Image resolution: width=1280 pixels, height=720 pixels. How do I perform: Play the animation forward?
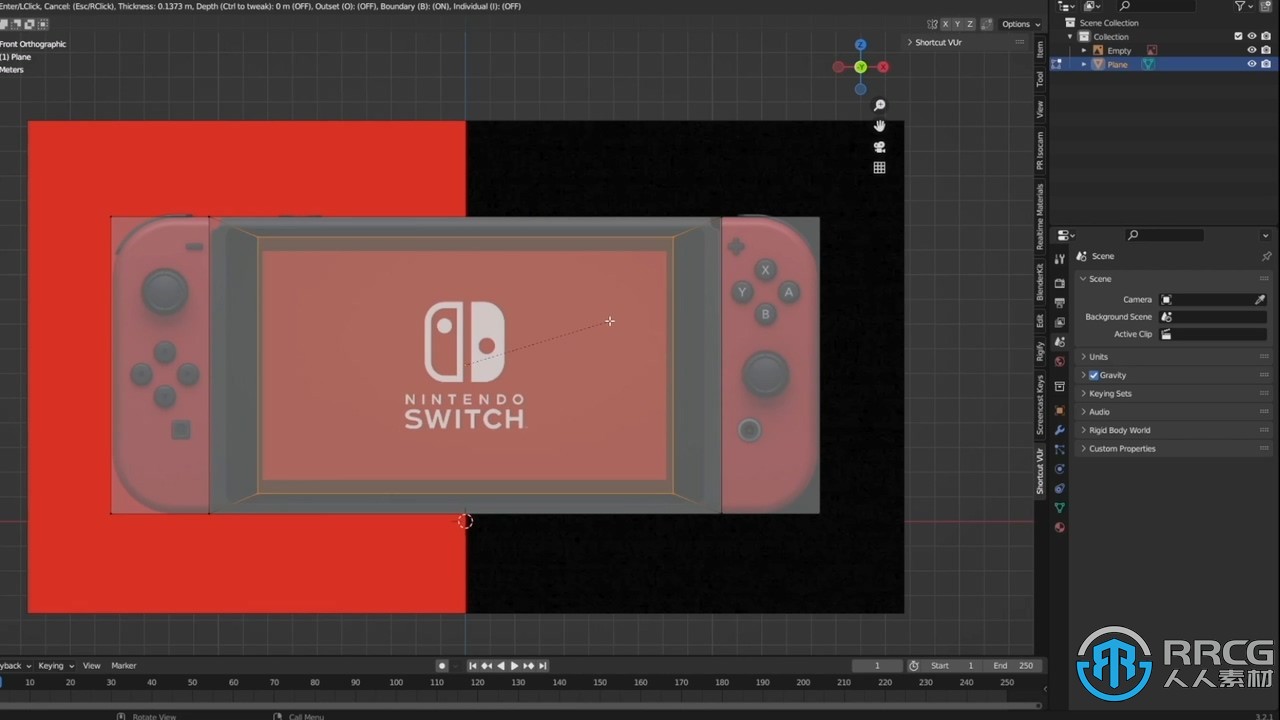515,666
